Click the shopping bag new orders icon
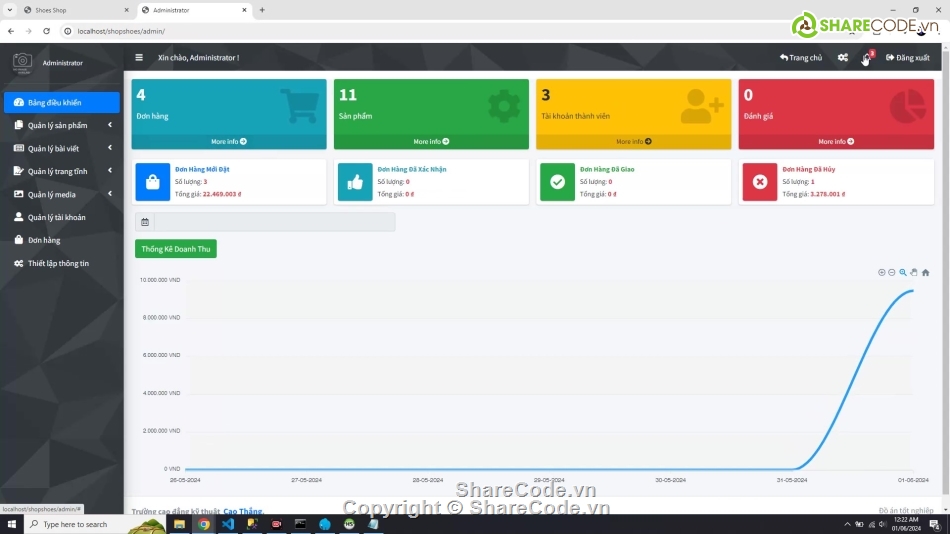950x534 pixels. 153,182
